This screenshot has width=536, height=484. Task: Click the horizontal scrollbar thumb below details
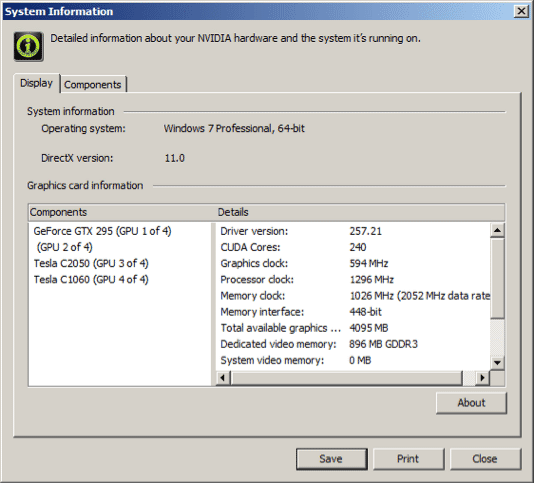[x=347, y=379]
